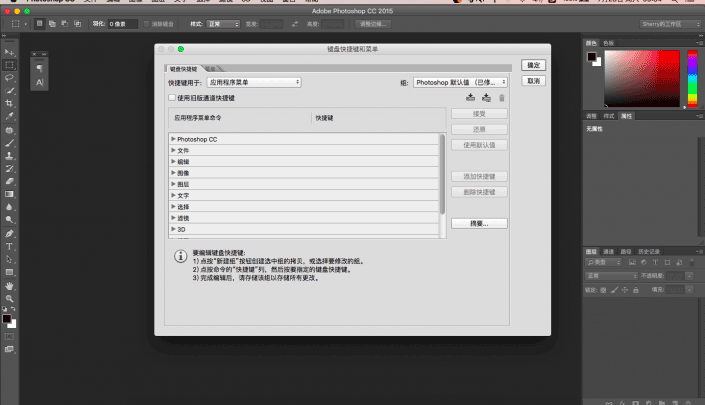Expand the 滤镜 command group

[173, 218]
